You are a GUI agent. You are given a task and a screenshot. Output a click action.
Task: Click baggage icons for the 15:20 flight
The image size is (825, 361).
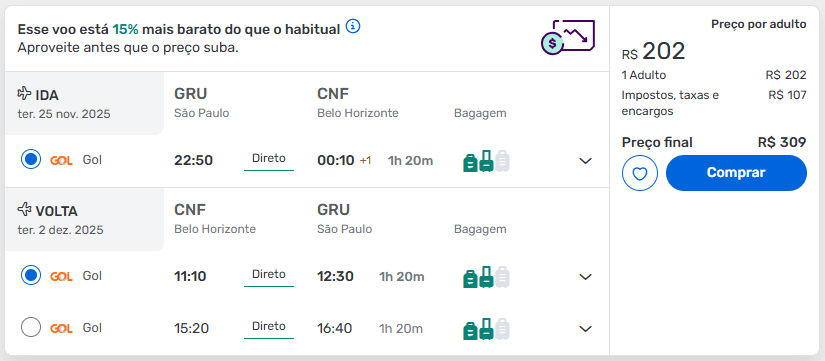tap(487, 329)
